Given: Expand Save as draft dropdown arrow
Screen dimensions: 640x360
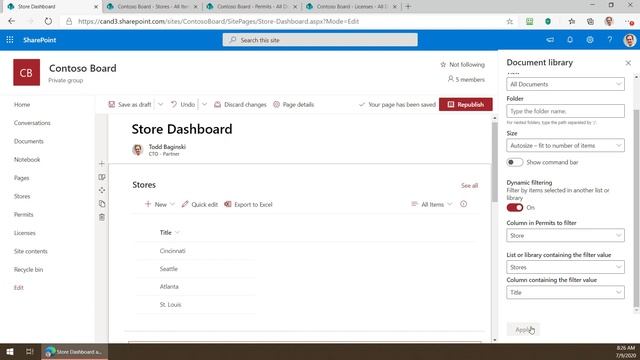Looking at the screenshot, I should [x=160, y=104].
